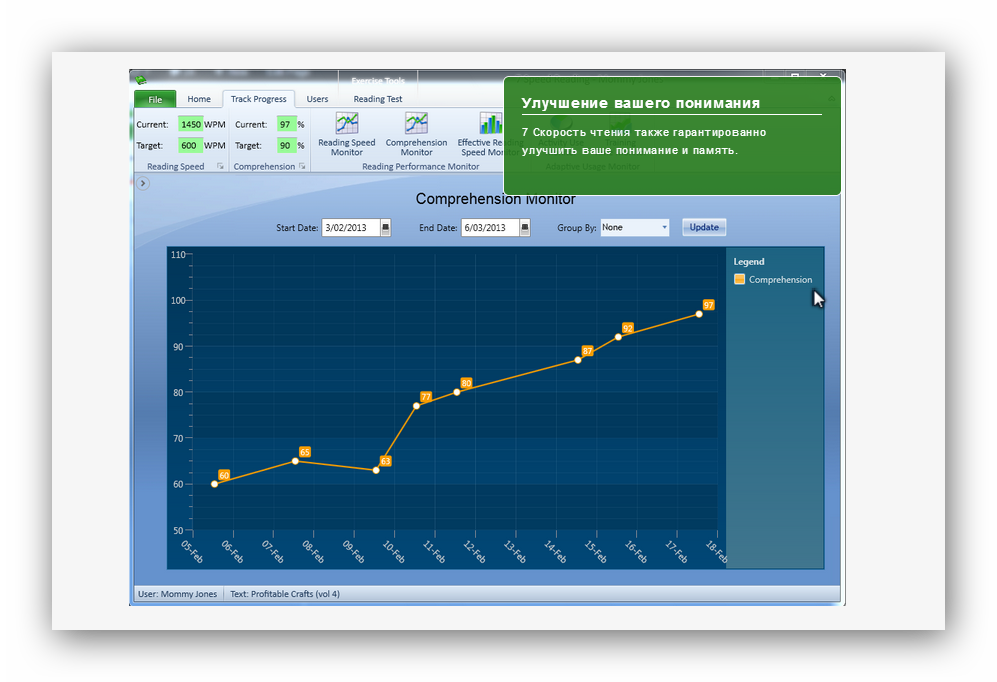Click the 05-Feb axis label
Viewport: 997px width, 682px height.
(x=192, y=551)
